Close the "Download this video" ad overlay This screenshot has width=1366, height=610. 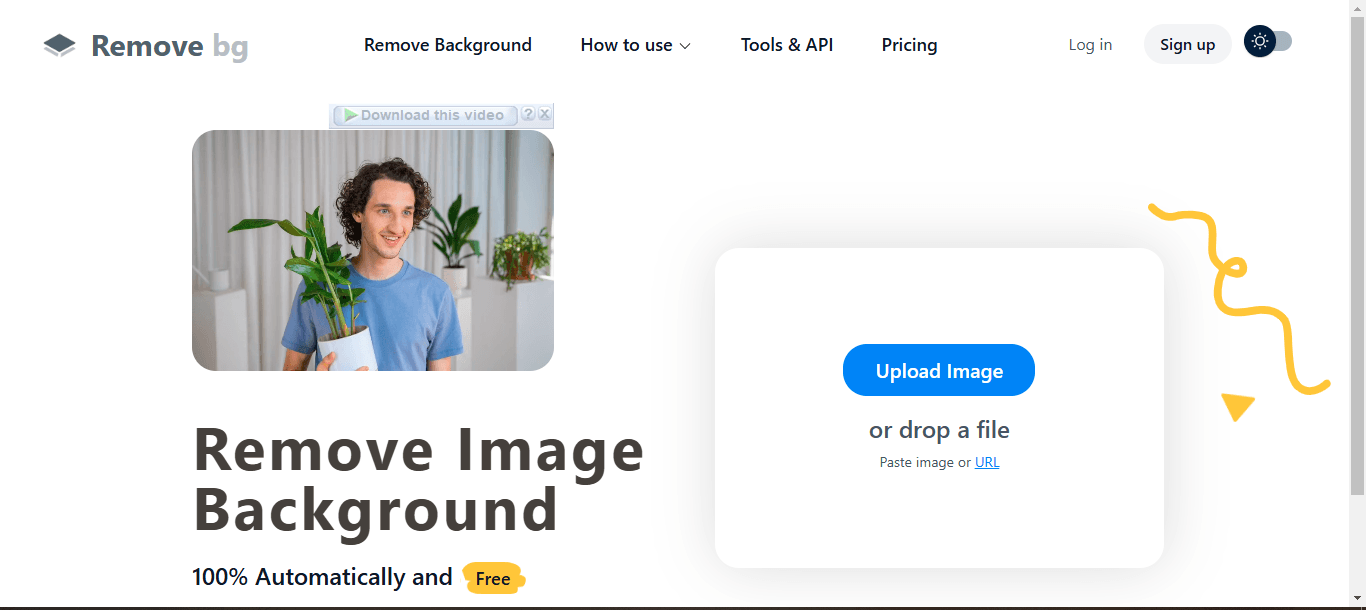click(544, 114)
